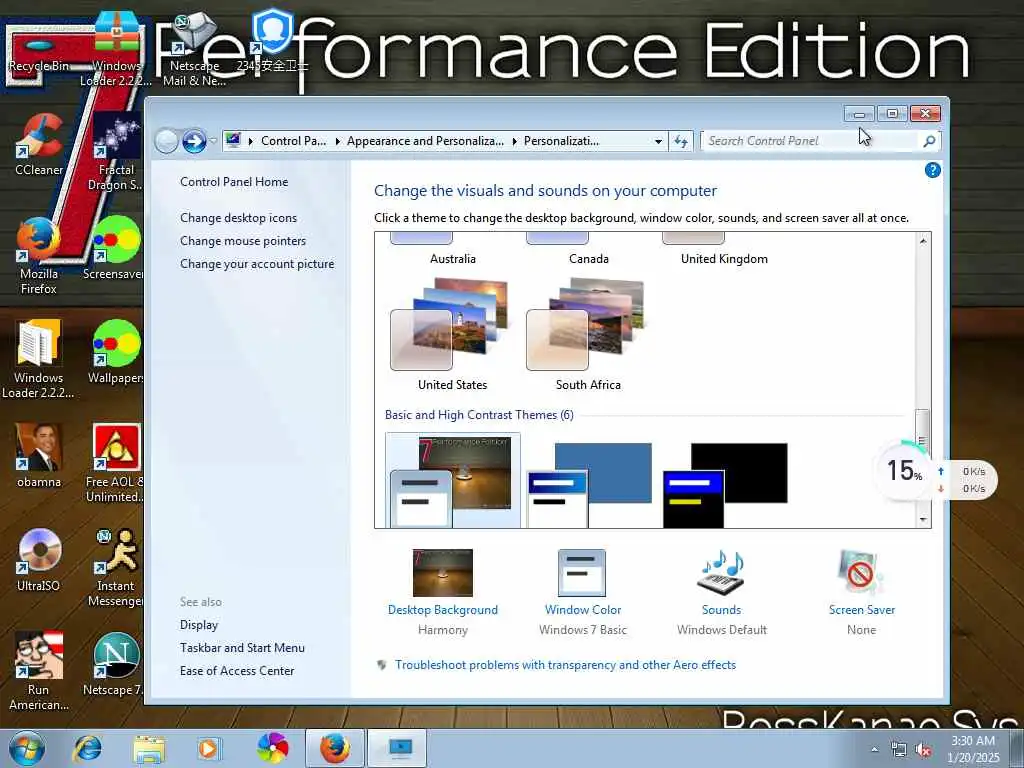Click the Appearance and Personalization breadcrumb
The height and width of the screenshot is (768, 1024).
[x=425, y=141]
